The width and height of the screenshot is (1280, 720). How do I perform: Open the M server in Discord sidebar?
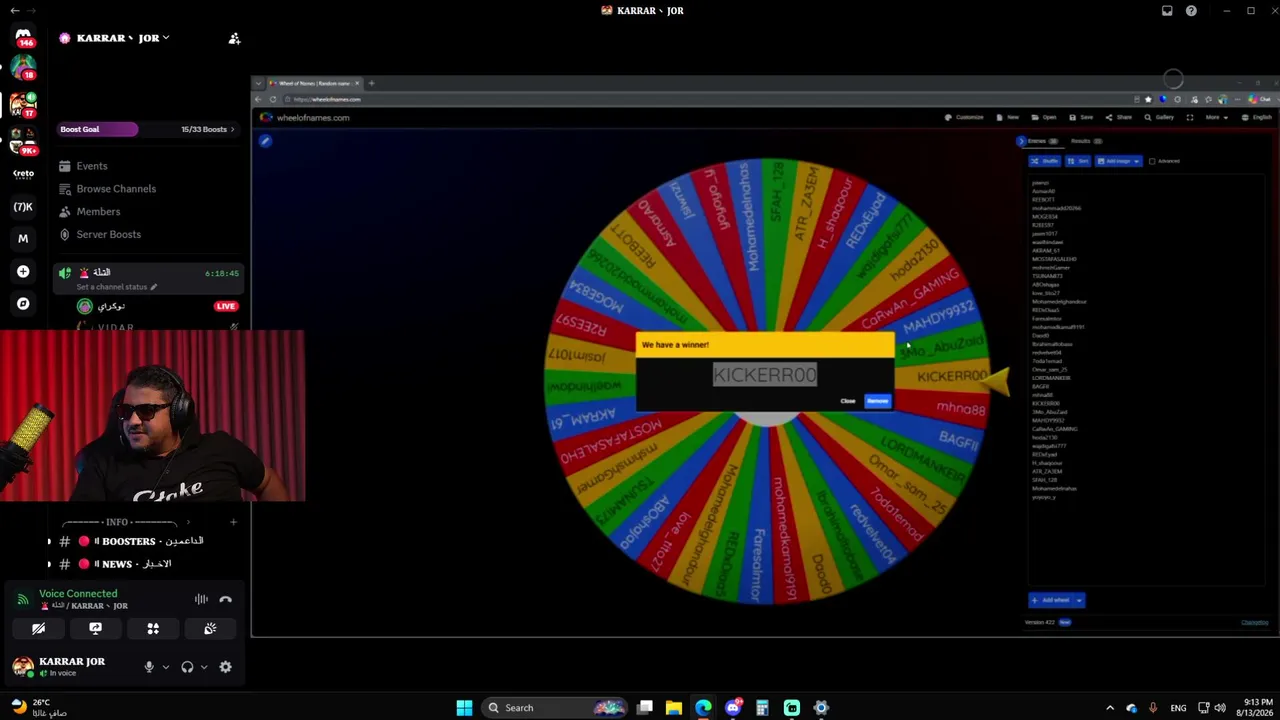click(23, 239)
